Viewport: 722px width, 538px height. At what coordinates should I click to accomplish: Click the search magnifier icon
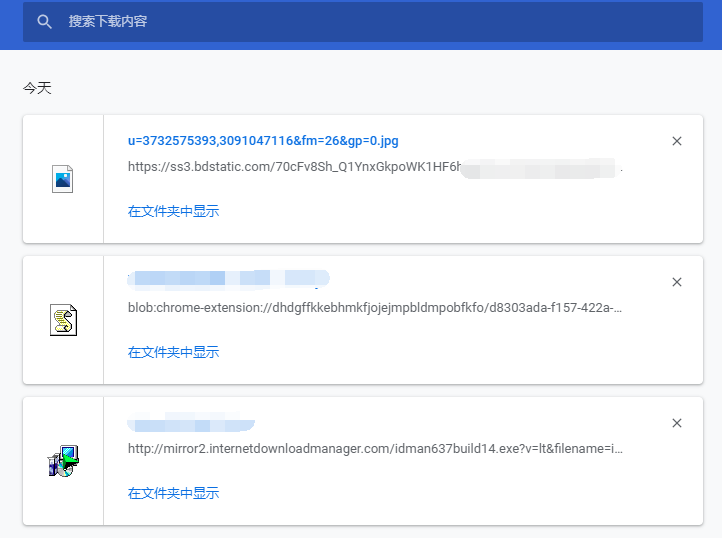point(44,22)
